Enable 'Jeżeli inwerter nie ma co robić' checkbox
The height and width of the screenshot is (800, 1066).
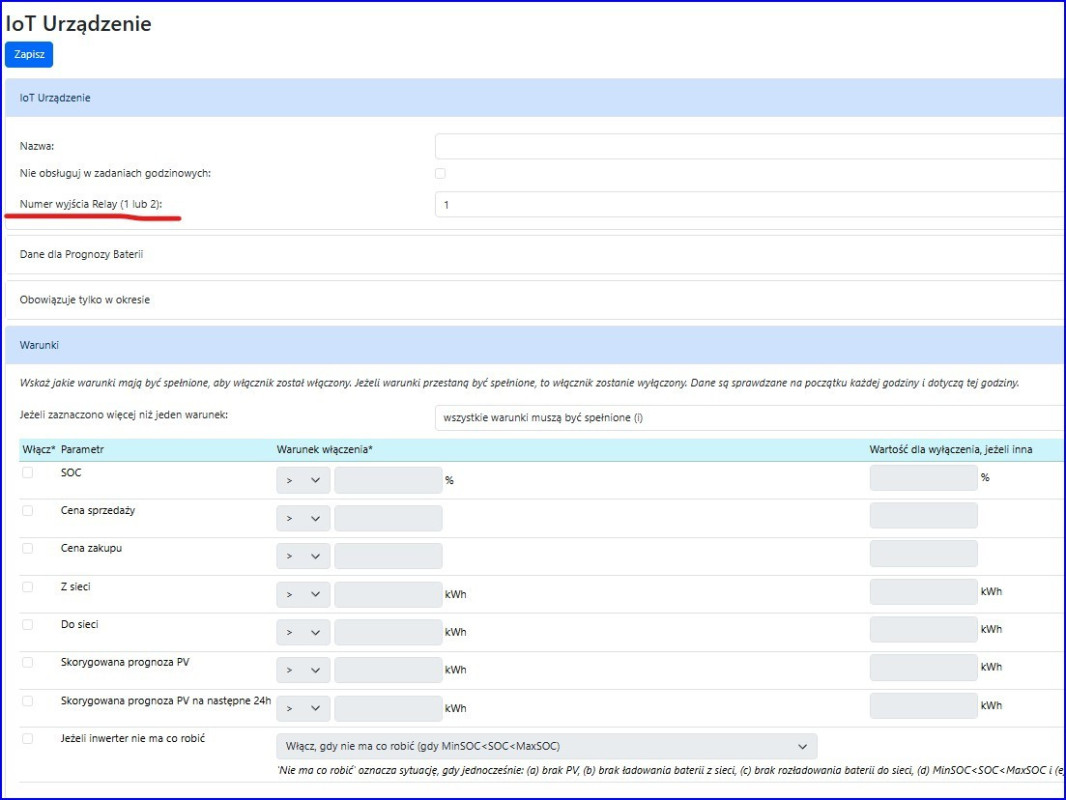coord(28,738)
